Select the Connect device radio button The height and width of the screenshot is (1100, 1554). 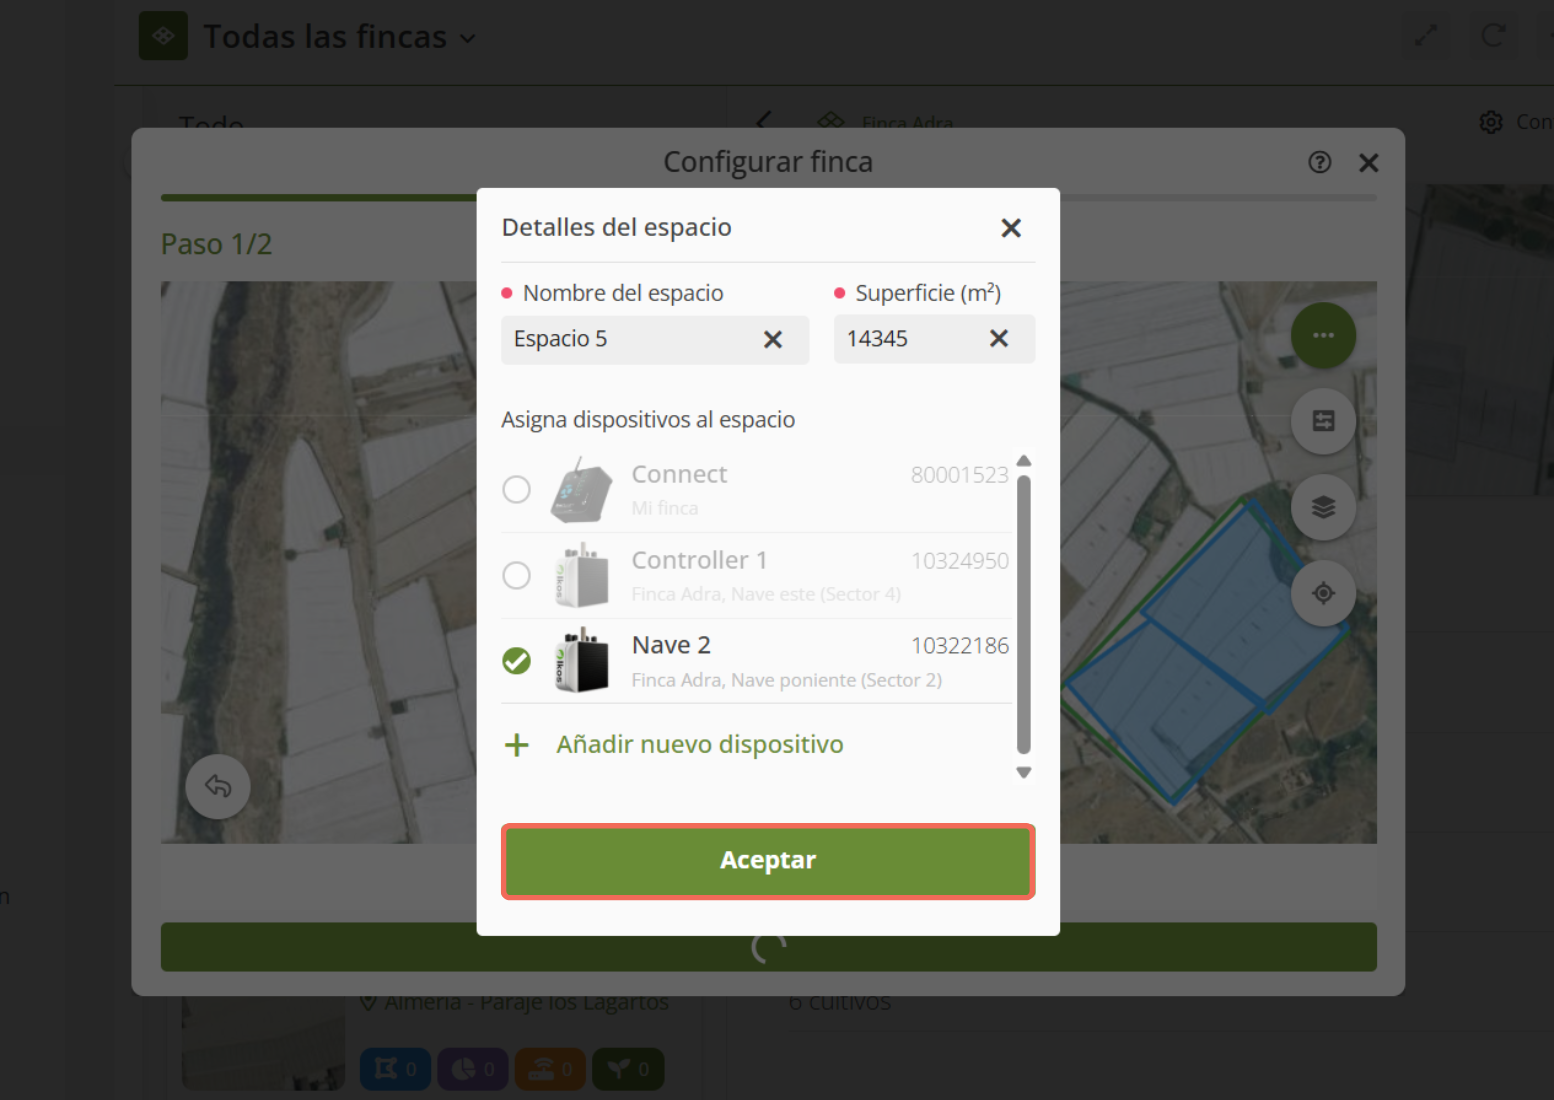pos(517,490)
